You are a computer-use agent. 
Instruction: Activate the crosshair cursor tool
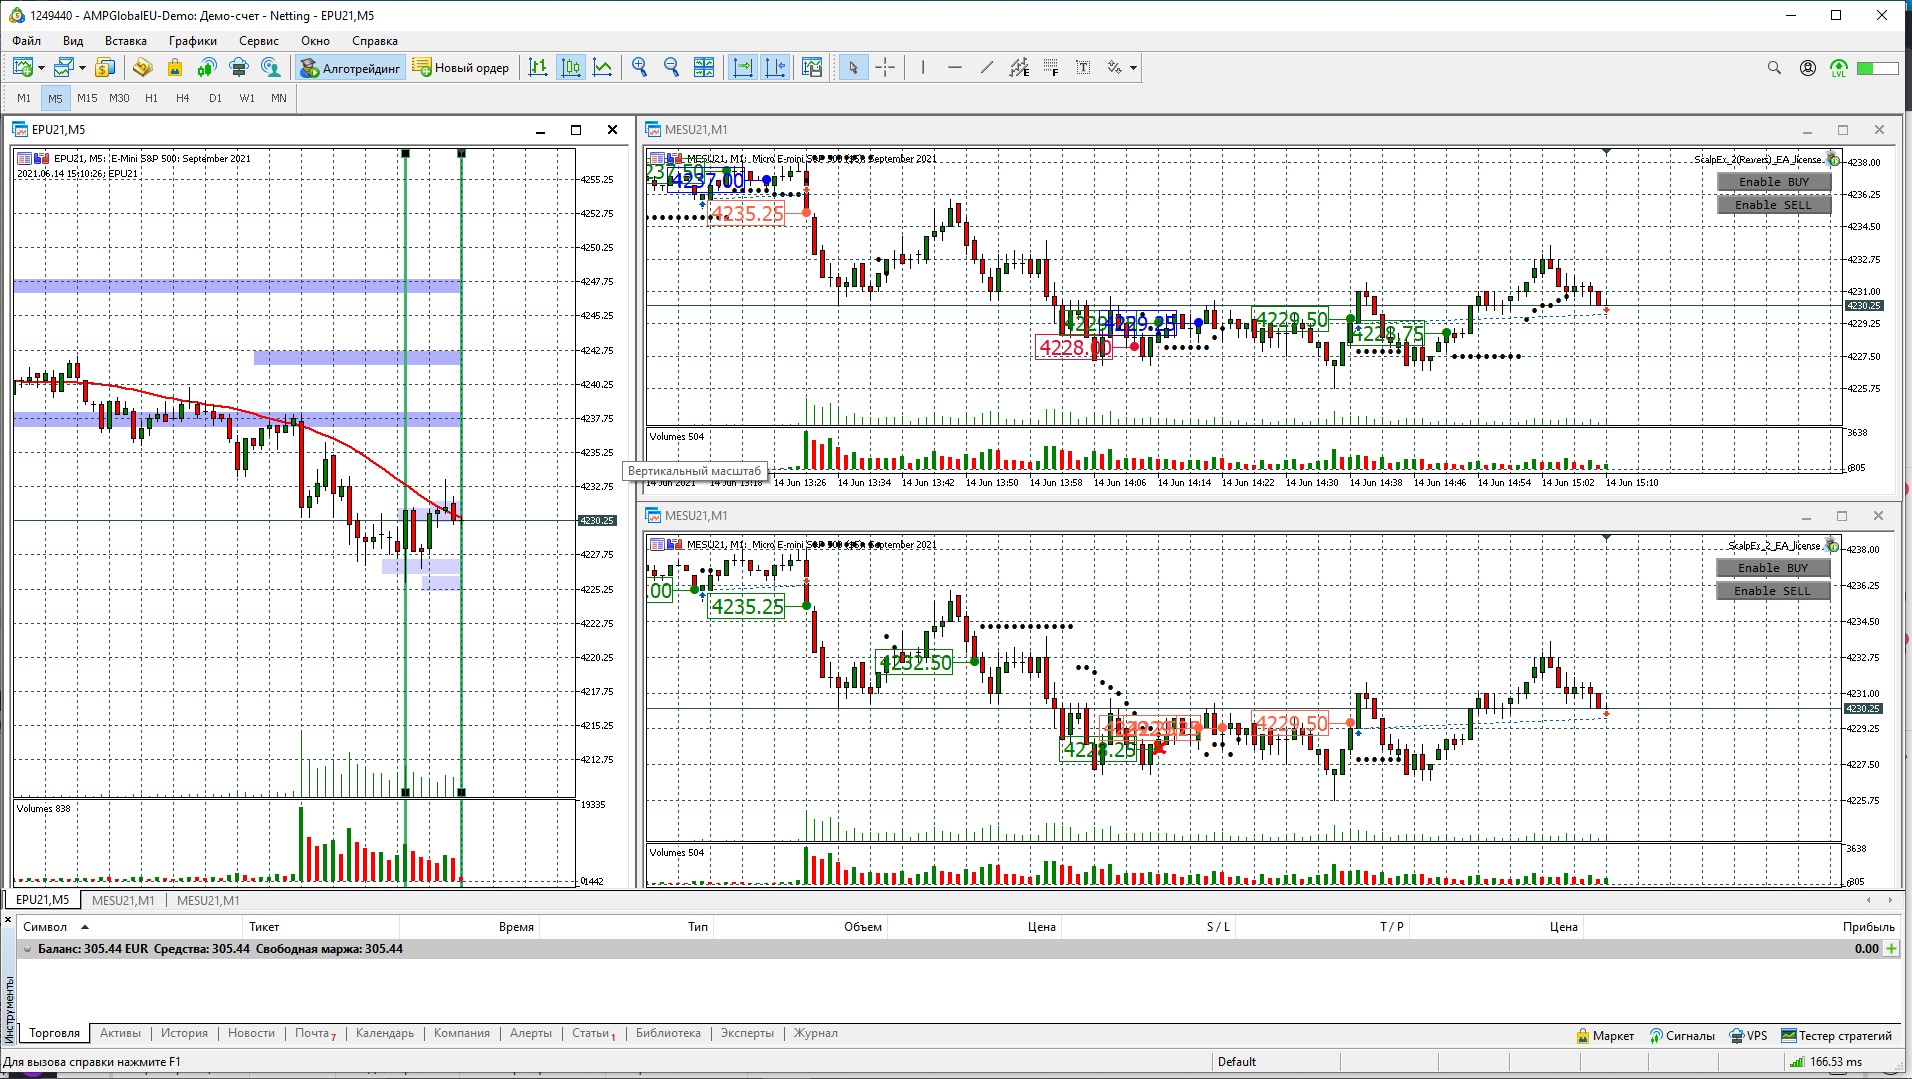[885, 68]
